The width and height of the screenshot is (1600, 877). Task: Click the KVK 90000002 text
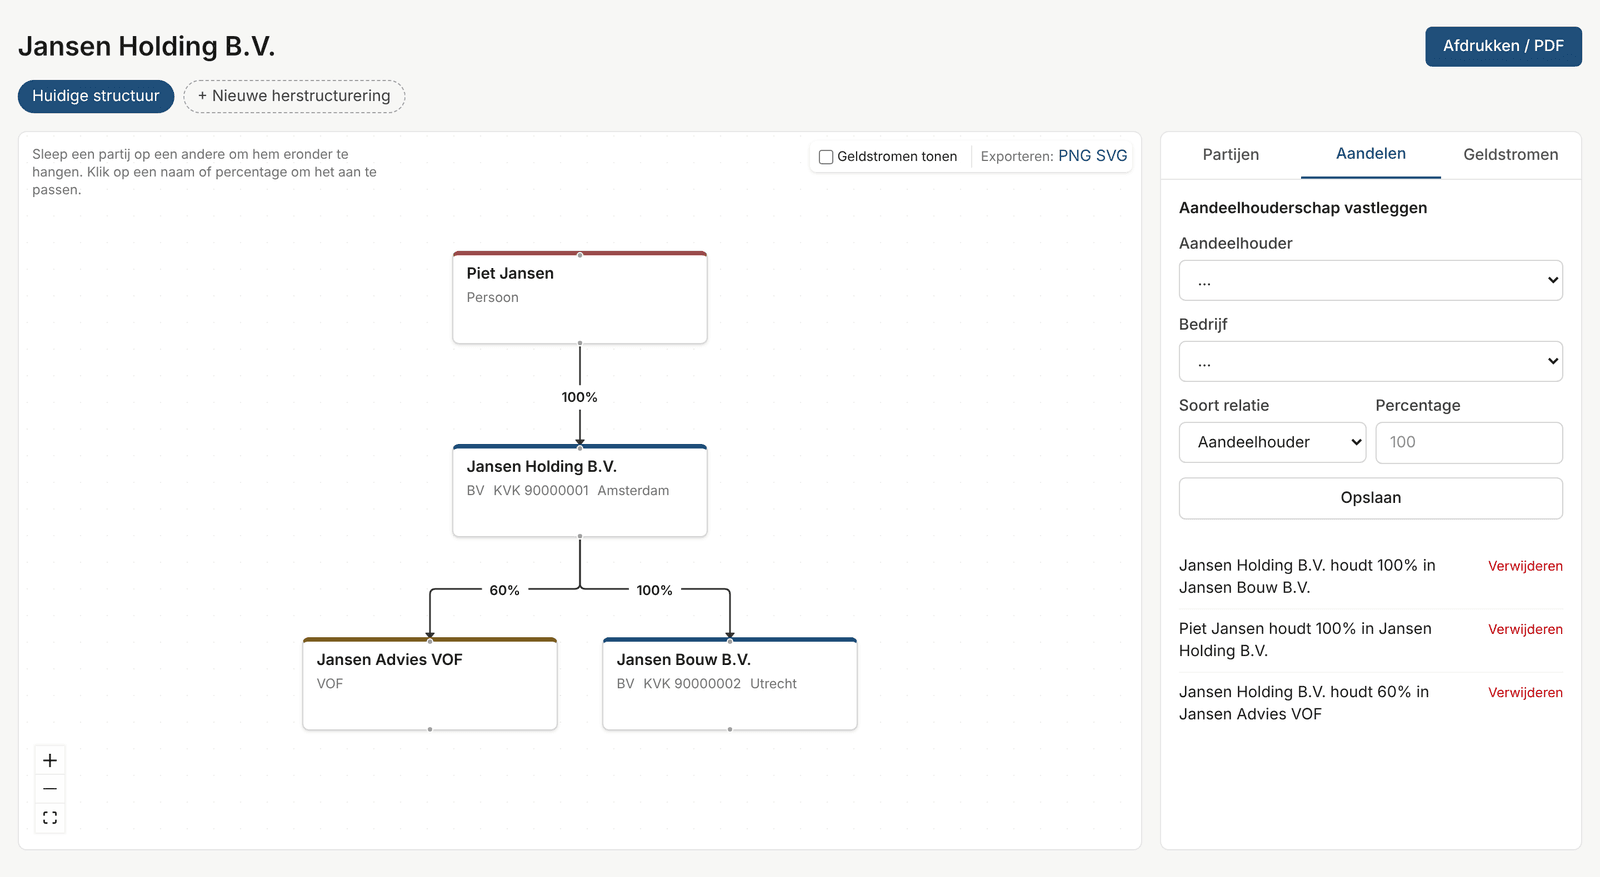pos(692,683)
